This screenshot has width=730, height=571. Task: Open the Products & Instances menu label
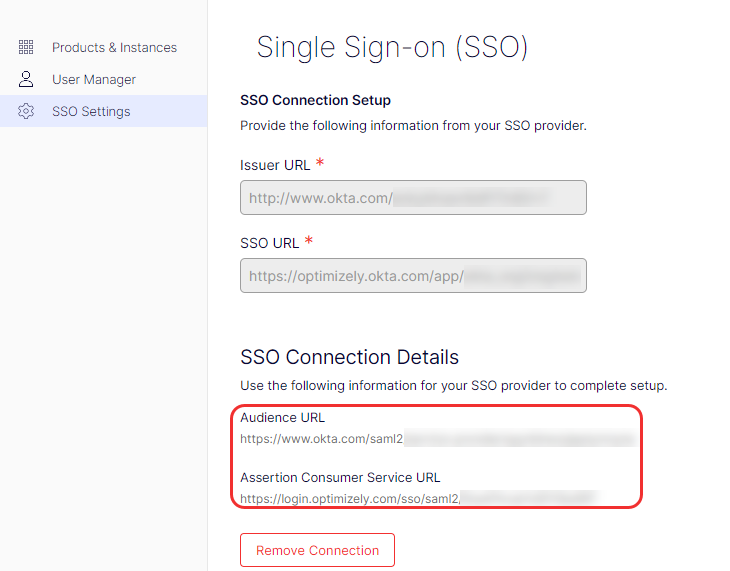pyautogui.click(x=114, y=47)
